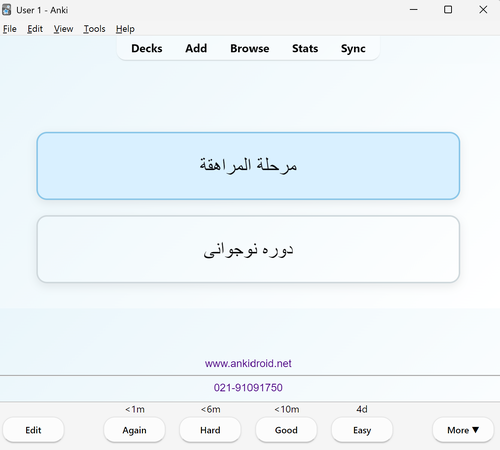Sync the collection
The height and width of the screenshot is (450, 500).
pyautogui.click(x=353, y=49)
